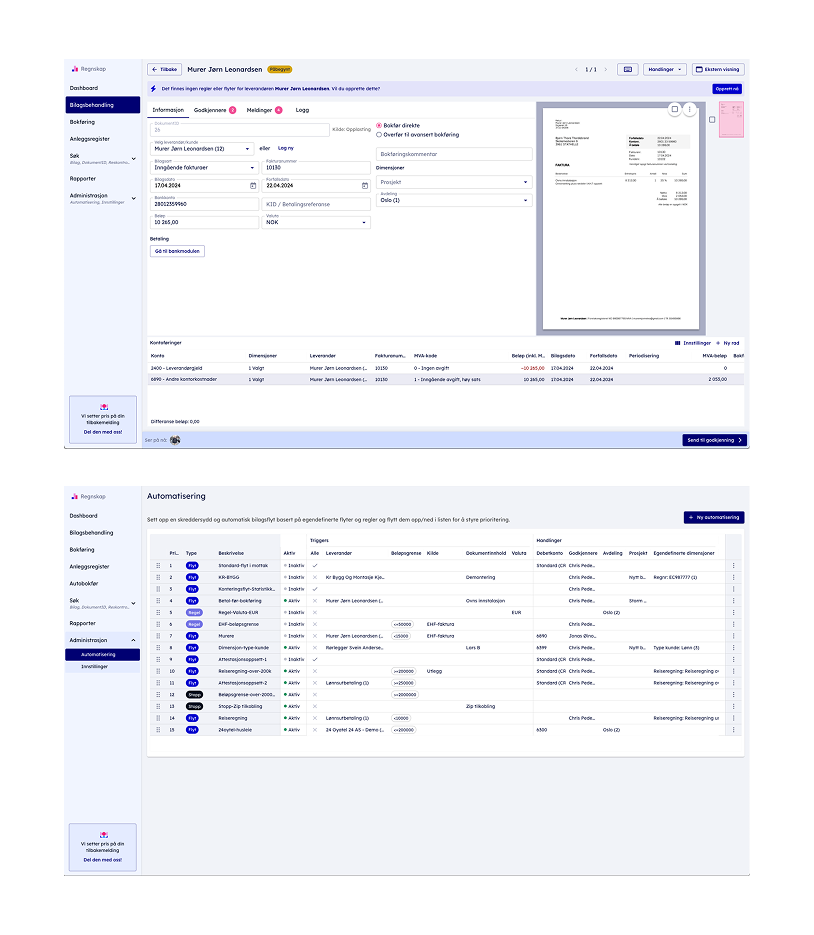Select the Bokfør direkte radio button
Image resolution: width=814 pixels, height=935 pixels.
tap(378, 126)
